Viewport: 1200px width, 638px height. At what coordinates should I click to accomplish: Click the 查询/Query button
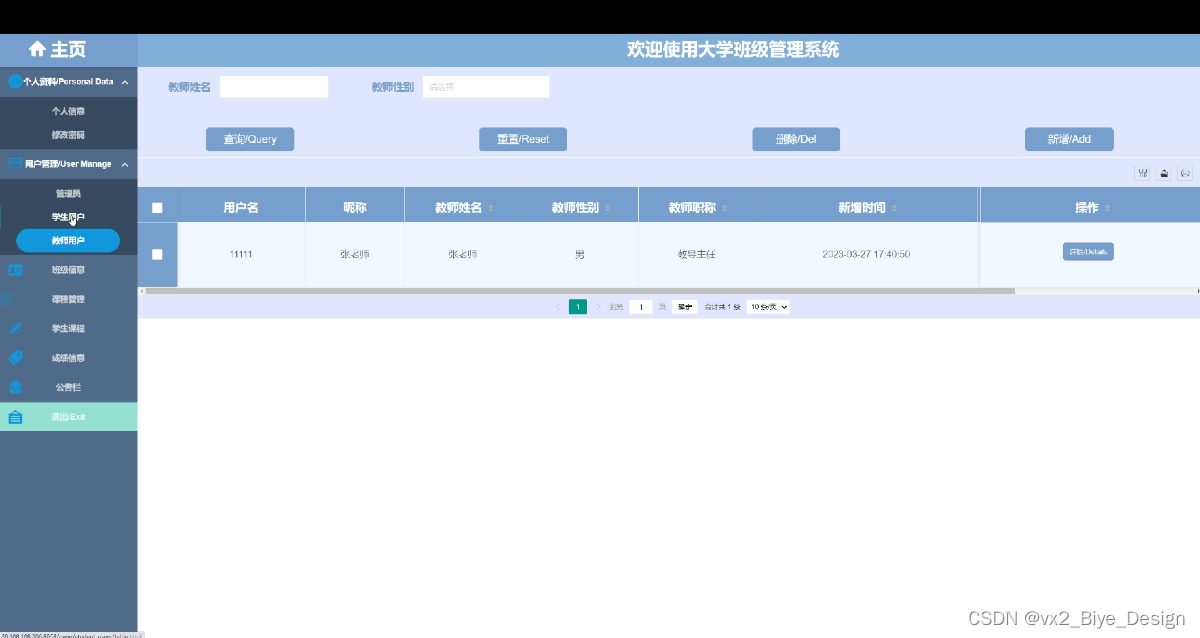click(250, 139)
